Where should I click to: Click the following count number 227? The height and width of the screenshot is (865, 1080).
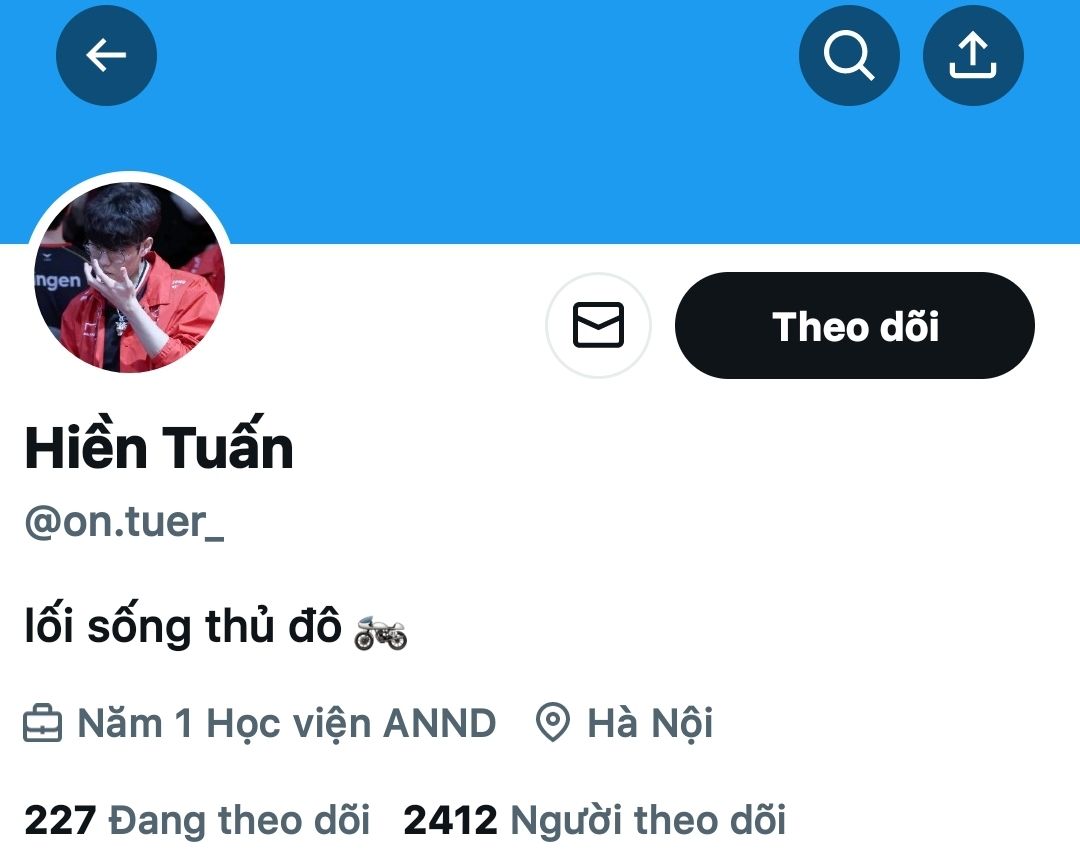click(60, 820)
